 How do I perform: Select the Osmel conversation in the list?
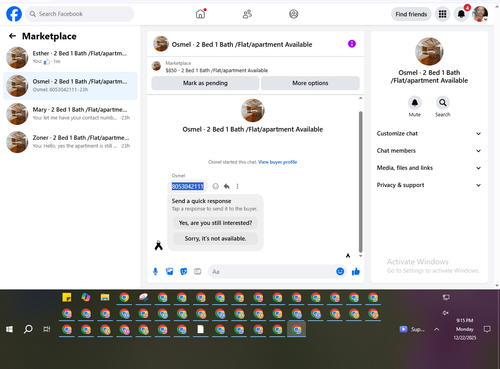(x=70, y=86)
